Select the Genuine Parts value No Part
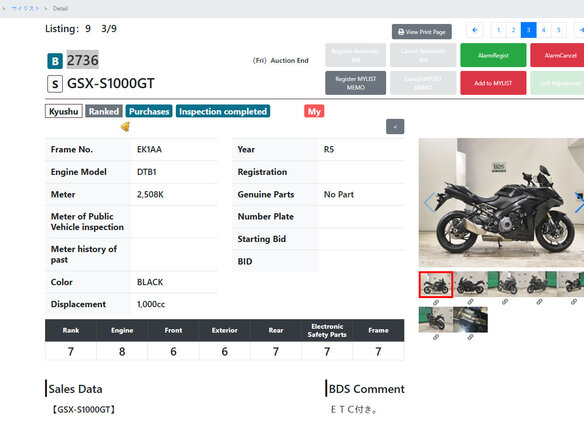 339,194
